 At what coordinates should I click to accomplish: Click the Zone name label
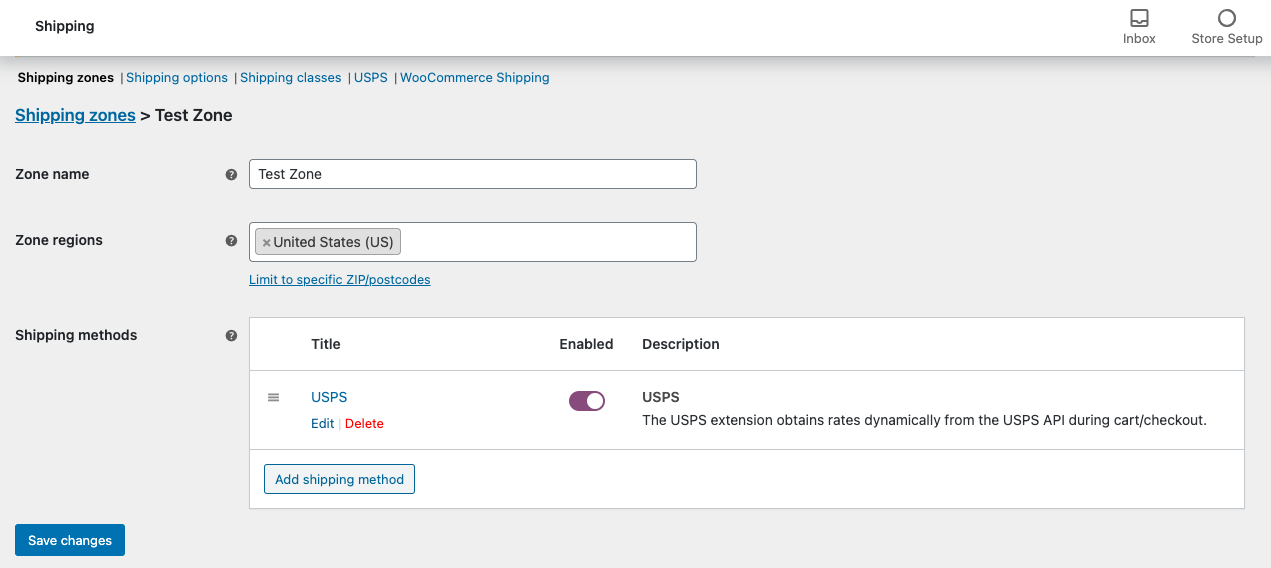[52, 174]
